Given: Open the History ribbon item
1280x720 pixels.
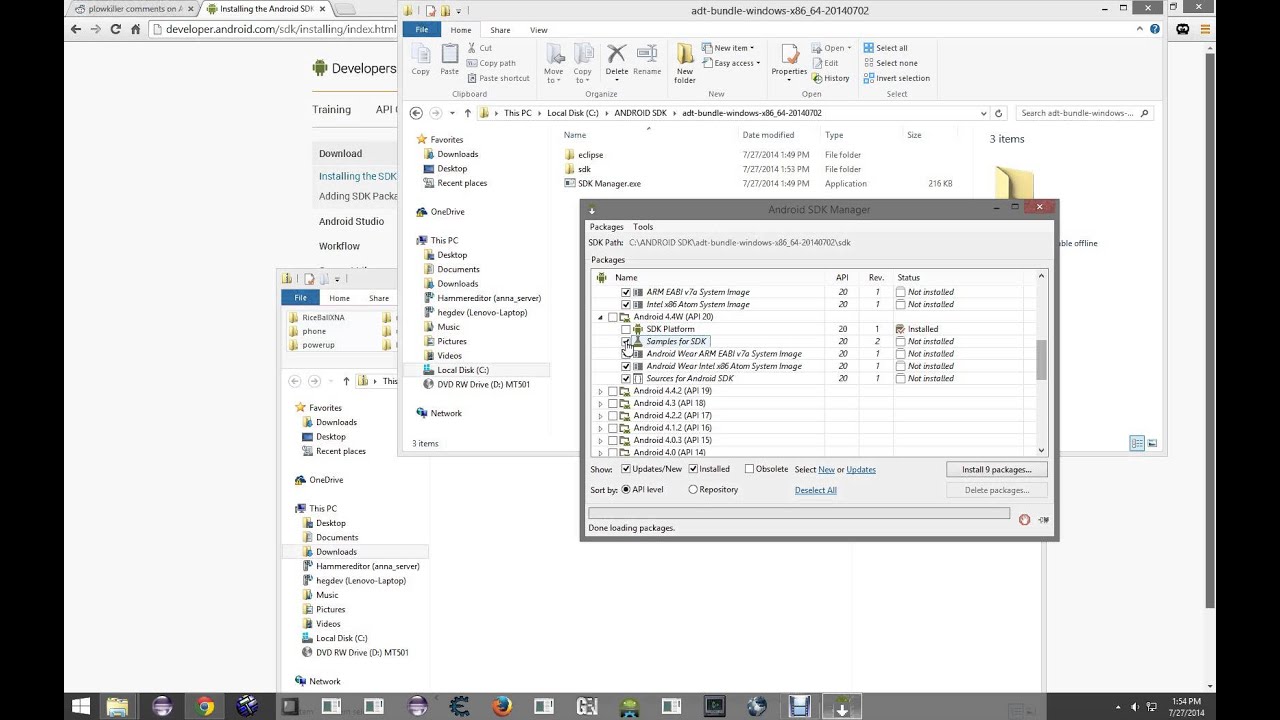Looking at the screenshot, I should click(830, 78).
